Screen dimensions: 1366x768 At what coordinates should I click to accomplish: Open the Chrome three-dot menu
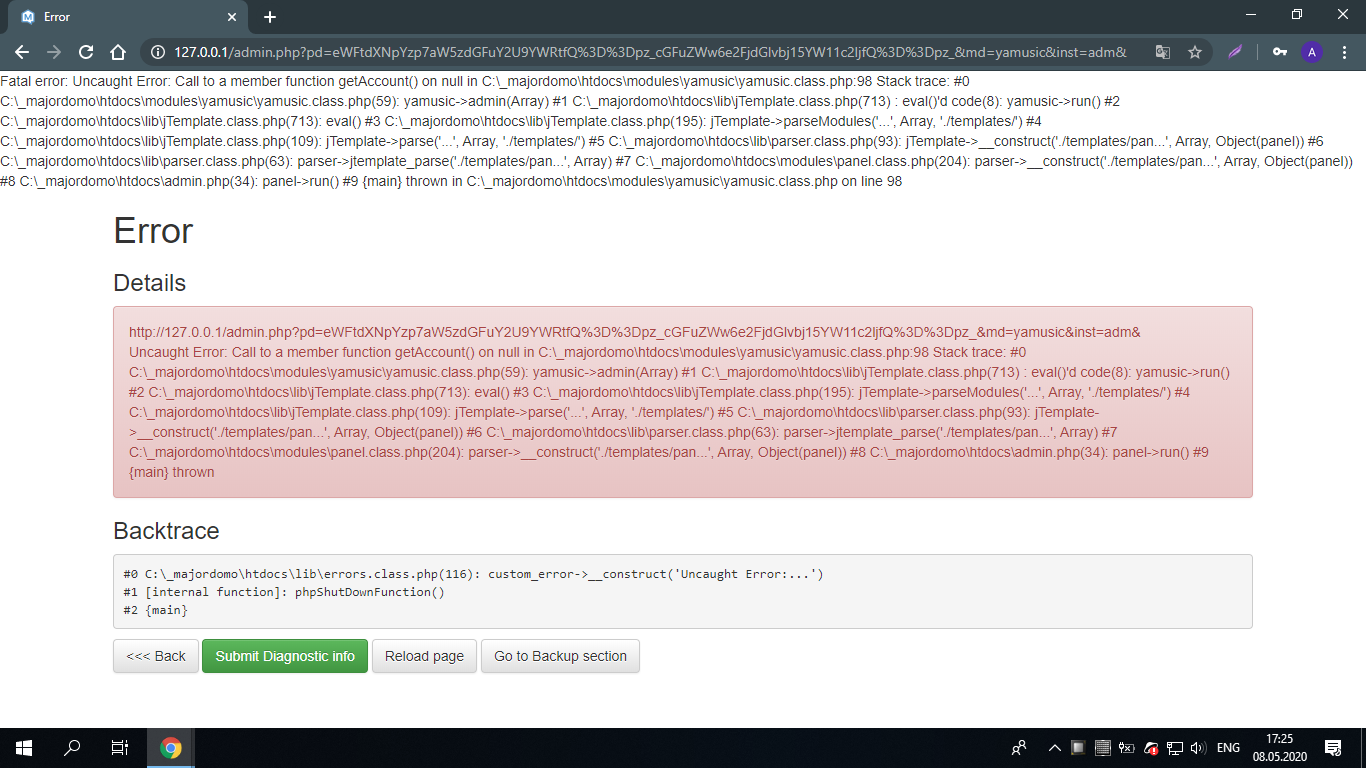[x=1344, y=52]
